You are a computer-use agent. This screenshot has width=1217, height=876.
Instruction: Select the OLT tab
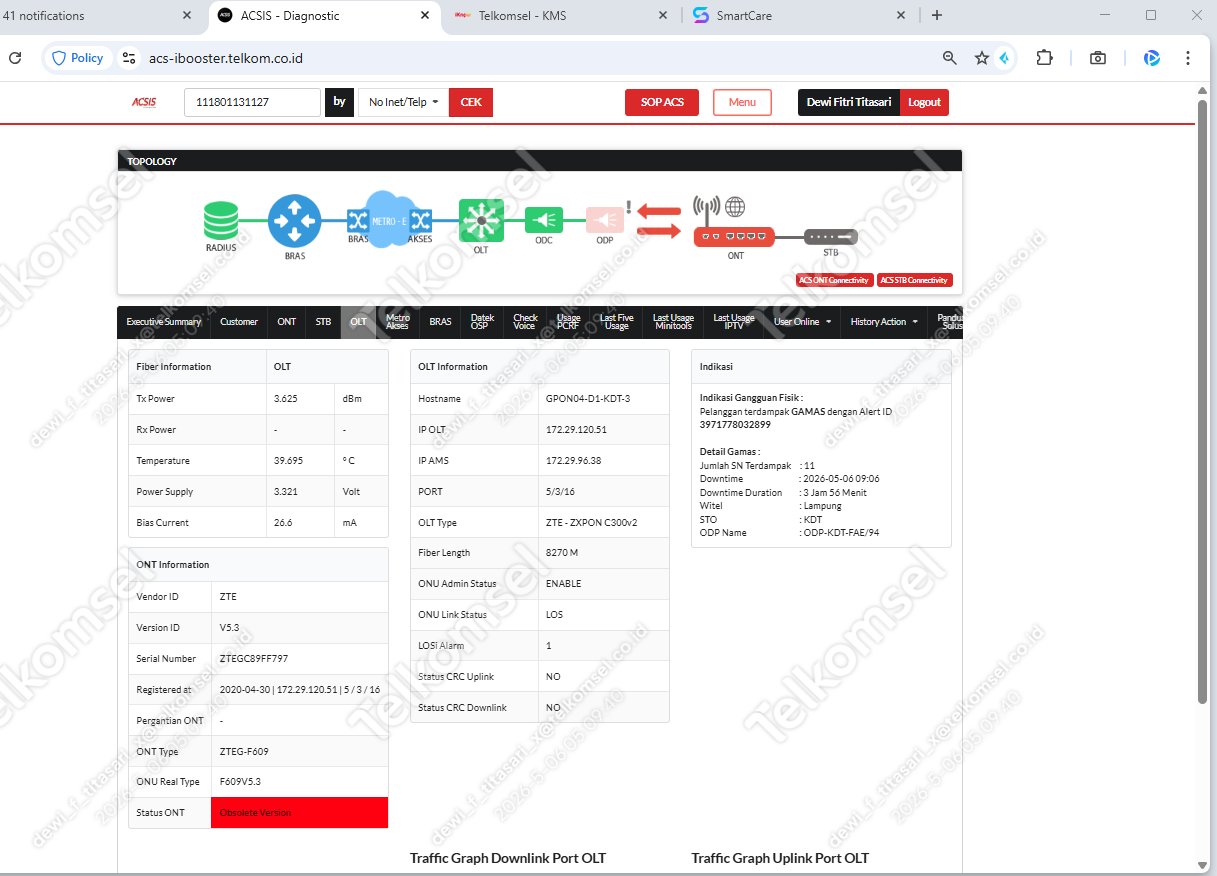(x=358, y=322)
